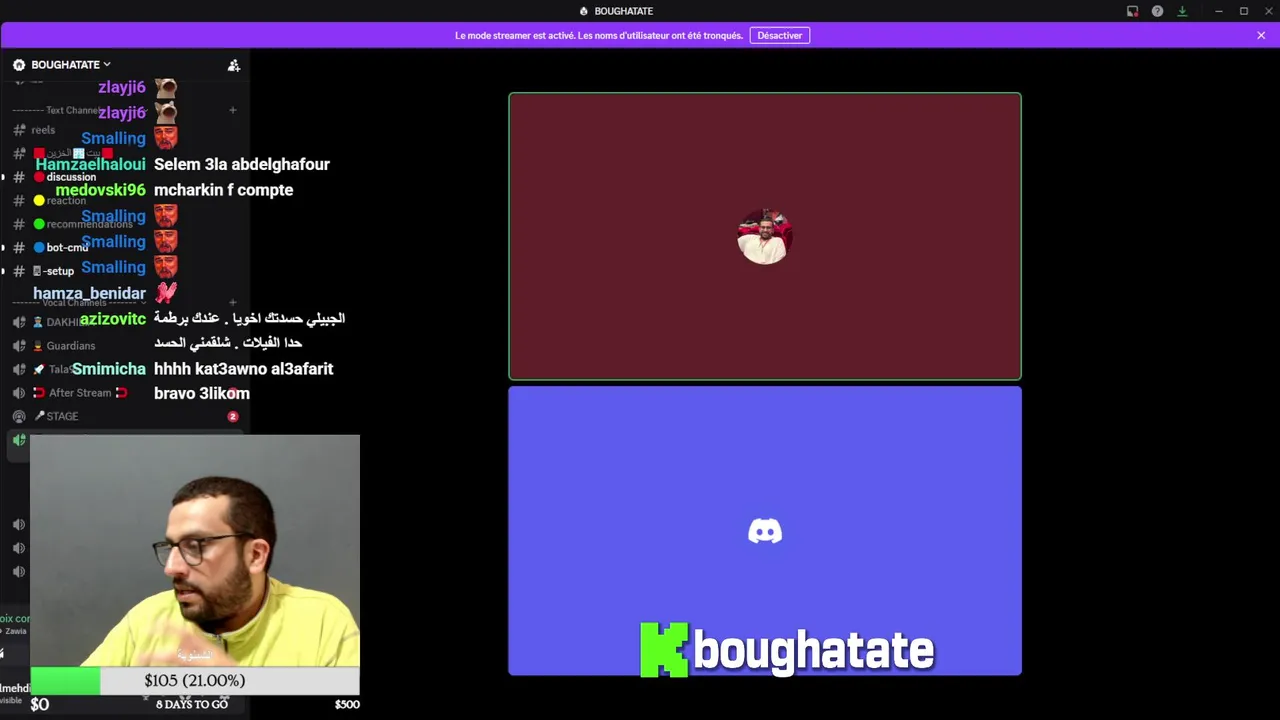The width and height of the screenshot is (1280, 720).
Task: Open the help question mark icon
Action: (x=1157, y=11)
